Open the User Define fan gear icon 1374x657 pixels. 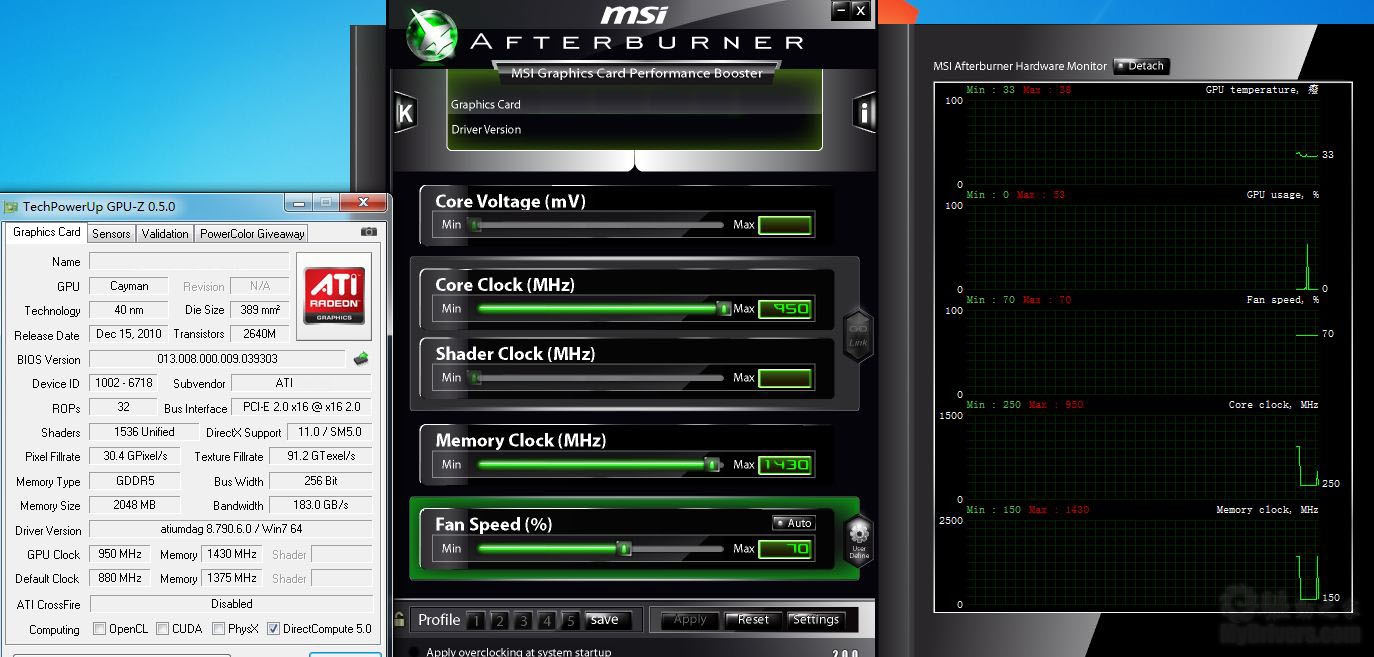[x=859, y=541]
